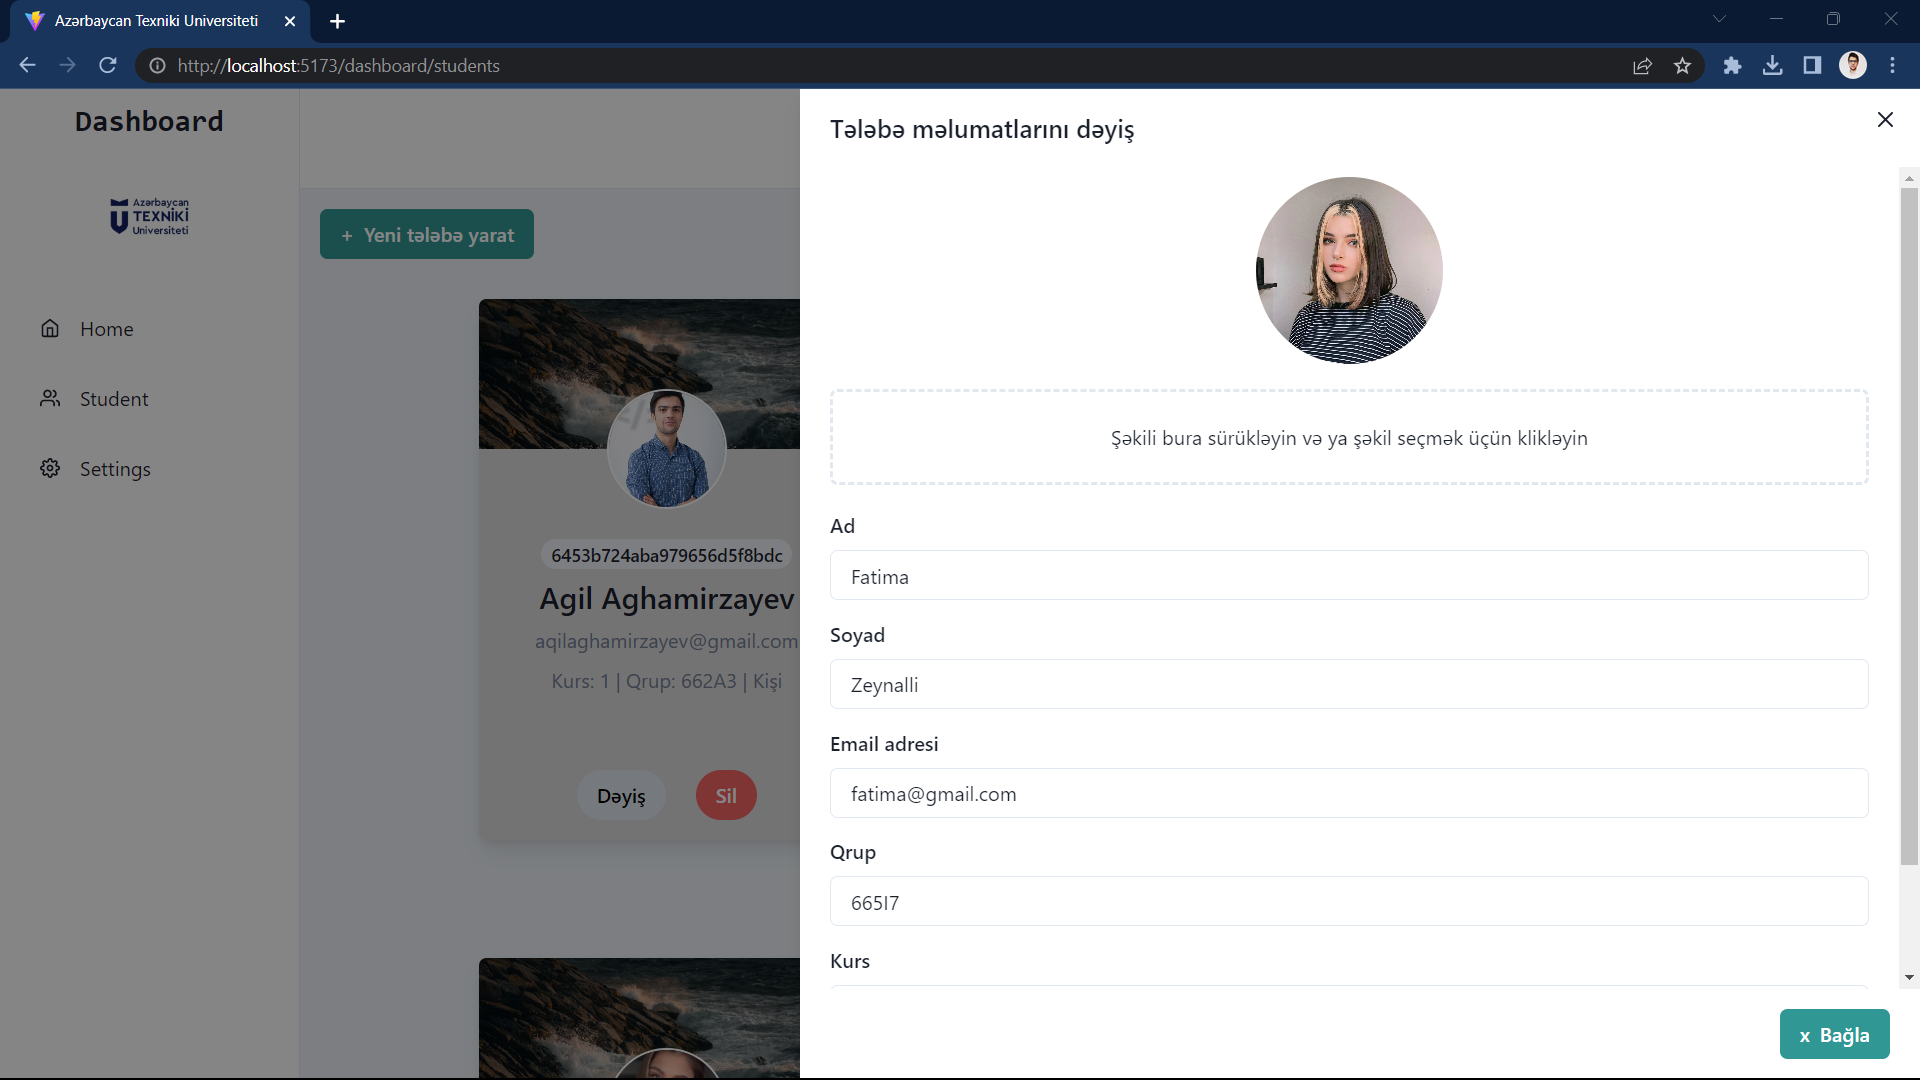This screenshot has height=1080, width=1920.
Task: Click the image upload drop zone
Action: point(1348,438)
